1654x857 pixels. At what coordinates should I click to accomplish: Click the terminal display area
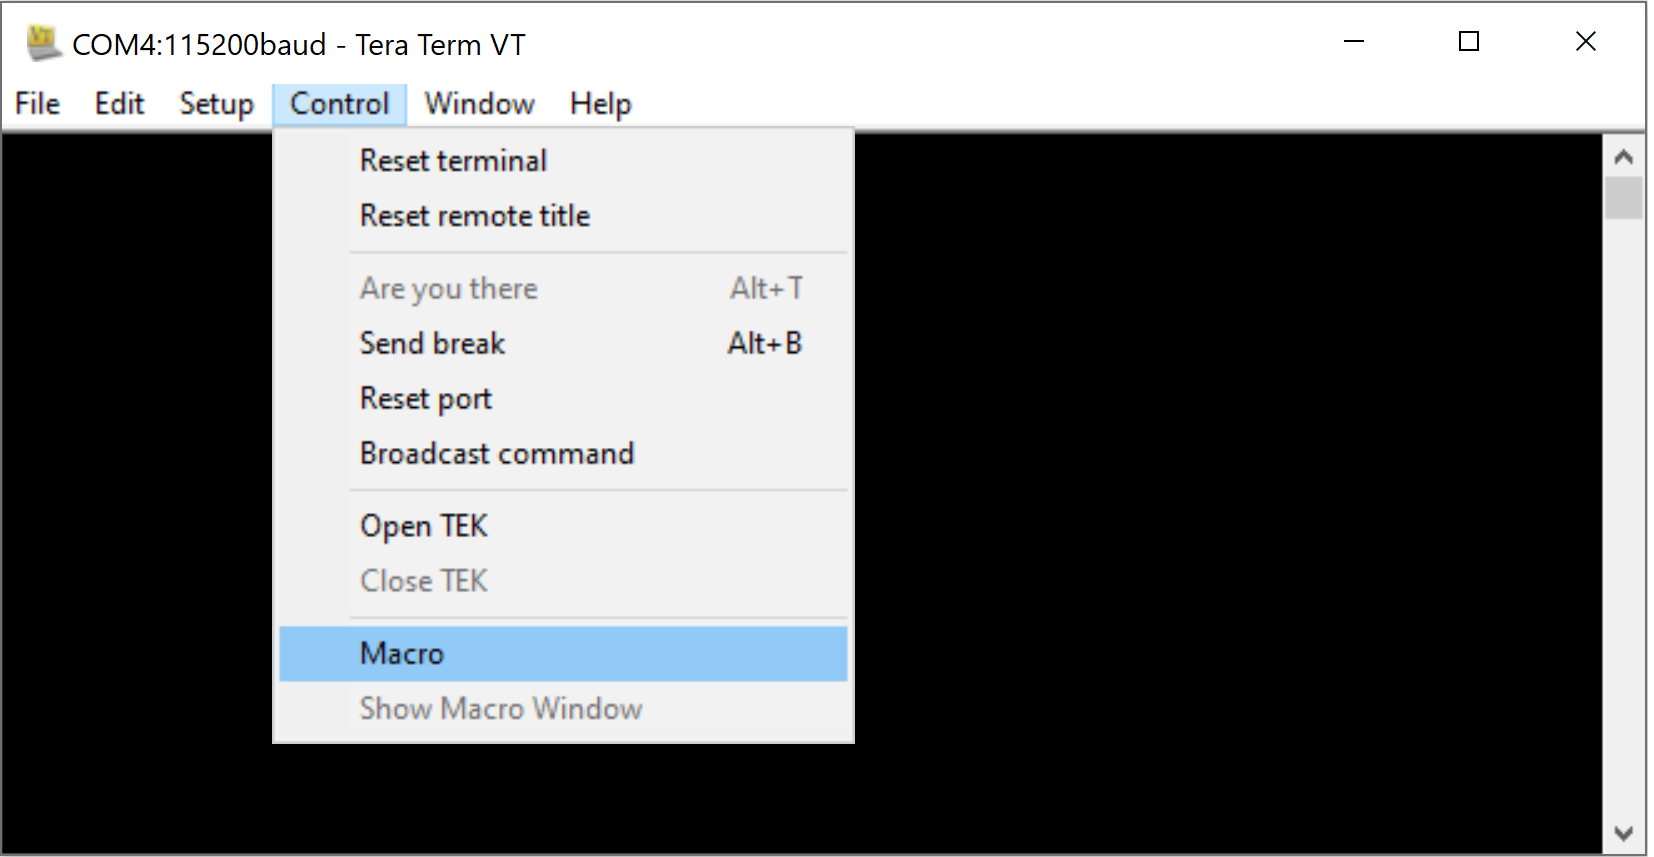[1200, 500]
